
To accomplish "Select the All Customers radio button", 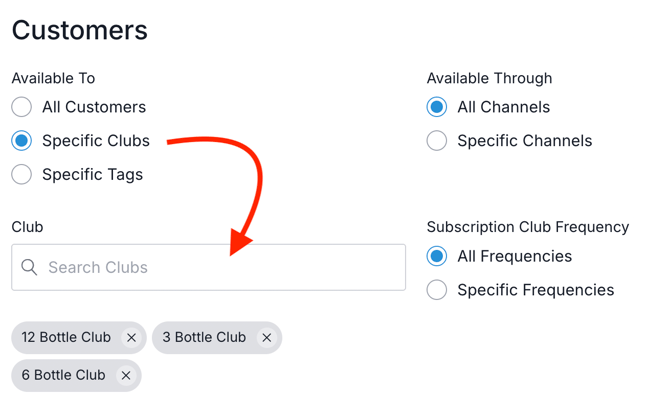I will click(x=22, y=107).
